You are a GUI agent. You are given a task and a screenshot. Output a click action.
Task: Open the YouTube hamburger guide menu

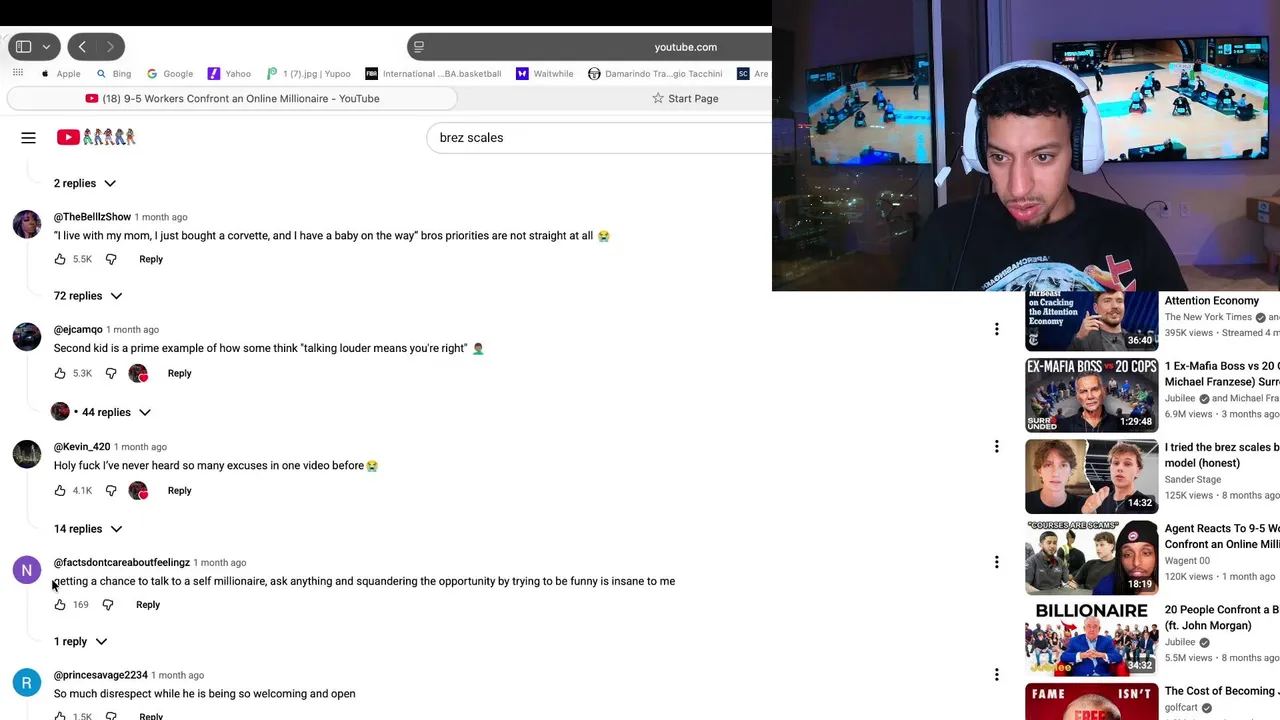click(28, 138)
